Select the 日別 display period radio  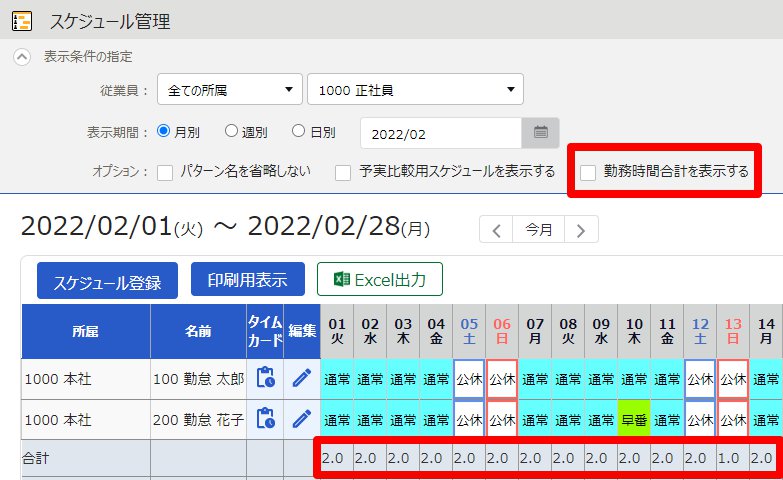(298, 131)
